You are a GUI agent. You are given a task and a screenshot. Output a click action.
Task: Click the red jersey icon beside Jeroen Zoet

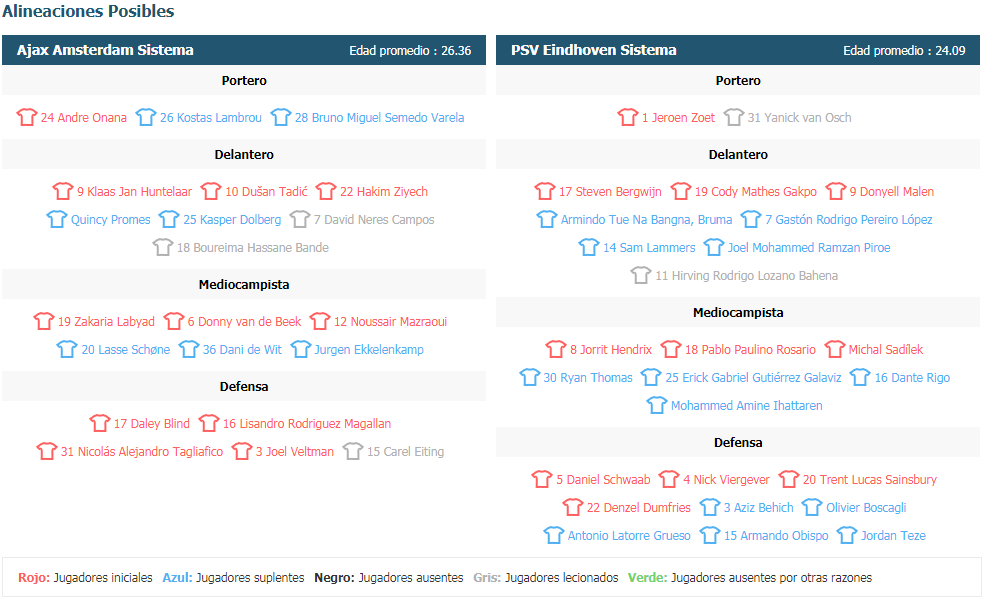pos(628,117)
